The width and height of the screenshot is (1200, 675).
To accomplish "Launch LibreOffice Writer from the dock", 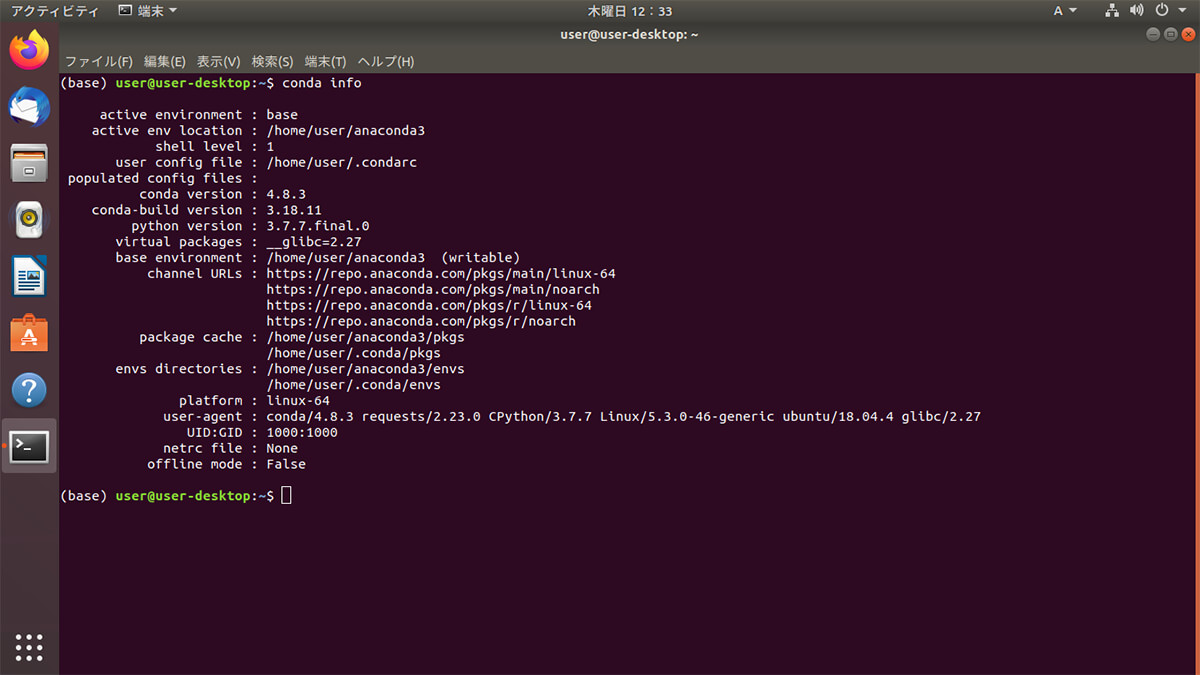I will 29,276.
